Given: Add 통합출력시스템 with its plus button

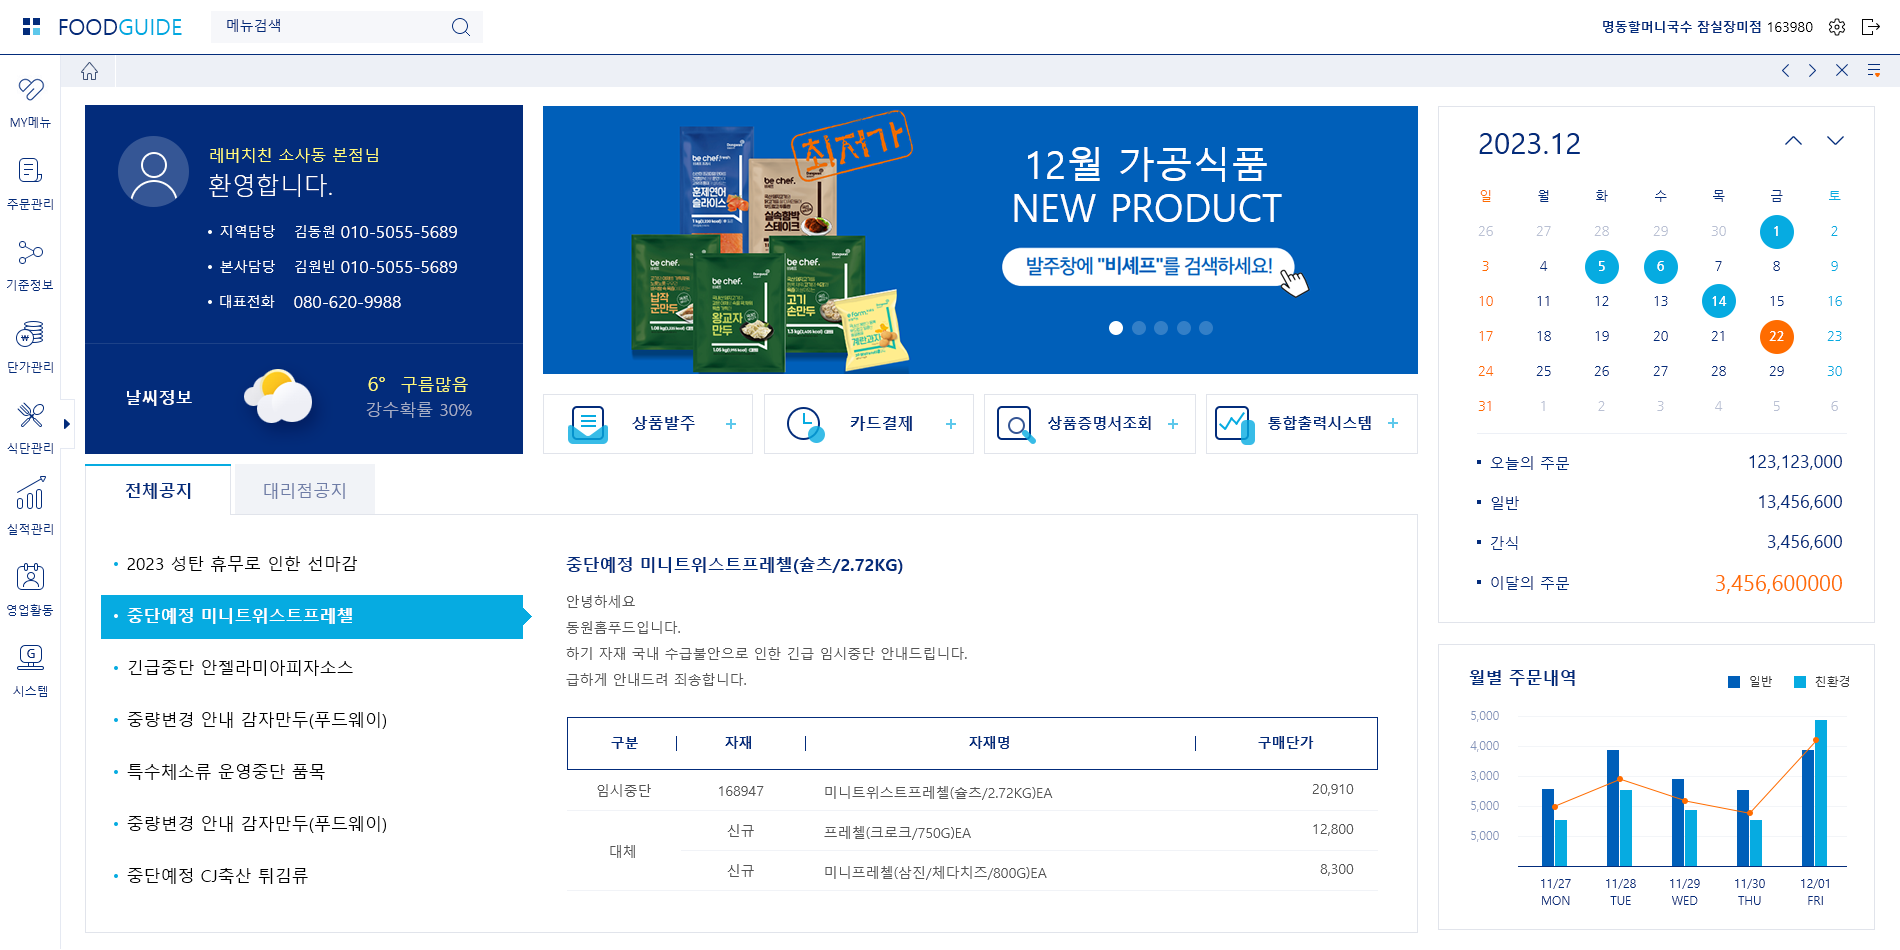Looking at the screenshot, I should pyautogui.click(x=1393, y=424).
